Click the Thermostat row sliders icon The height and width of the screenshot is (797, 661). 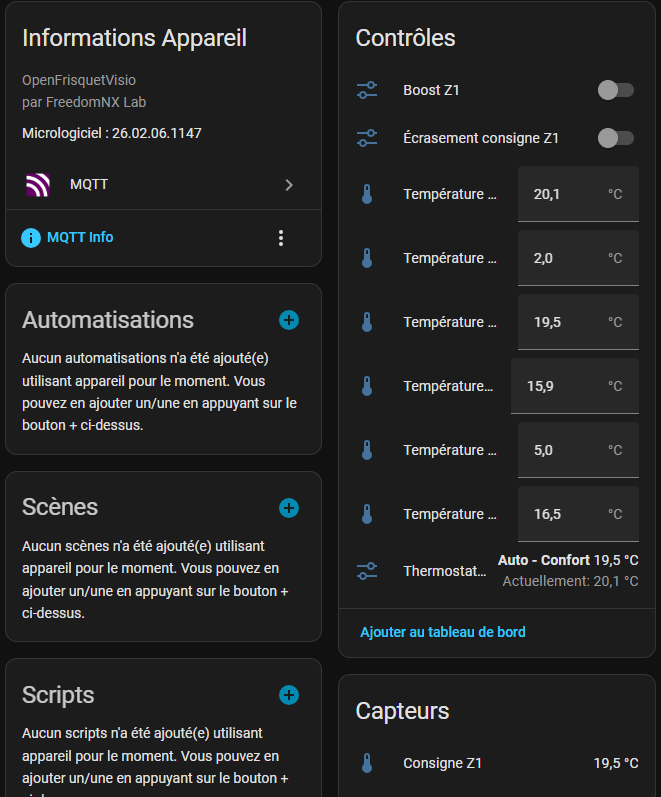coord(367,571)
